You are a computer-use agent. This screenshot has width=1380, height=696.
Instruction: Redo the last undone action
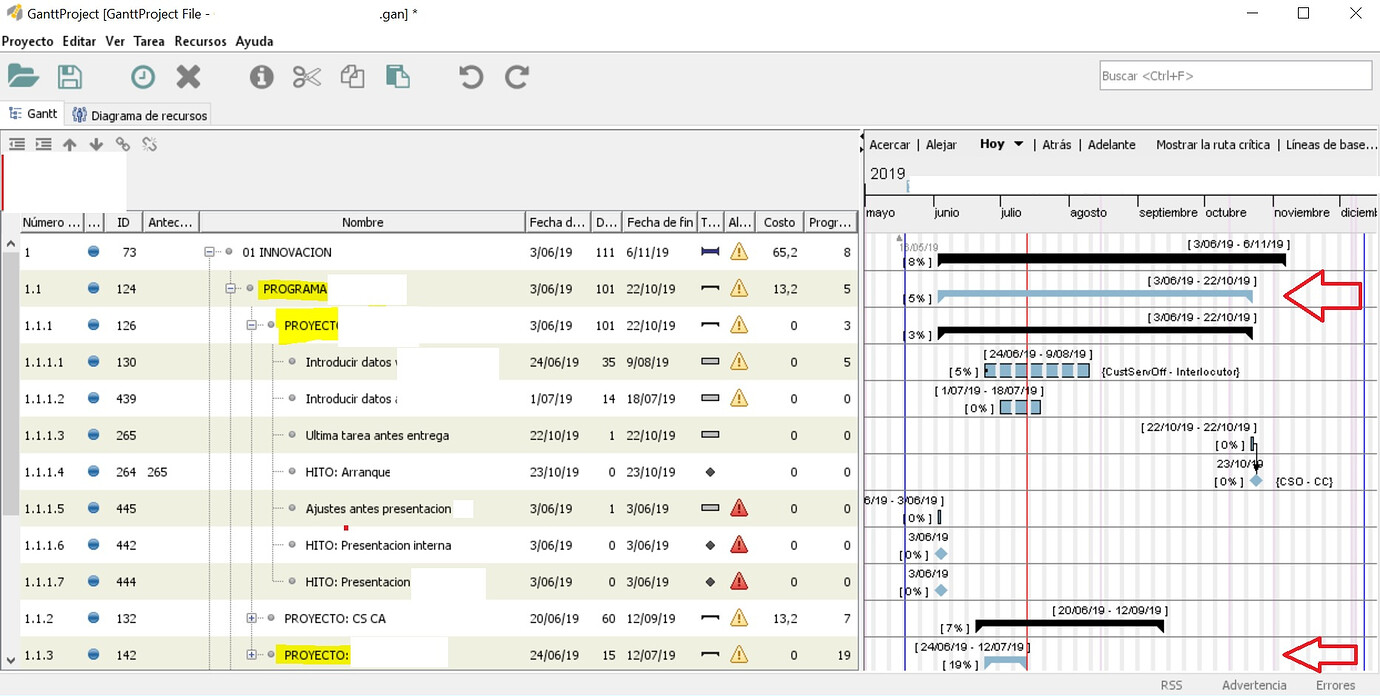[x=517, y=76]
